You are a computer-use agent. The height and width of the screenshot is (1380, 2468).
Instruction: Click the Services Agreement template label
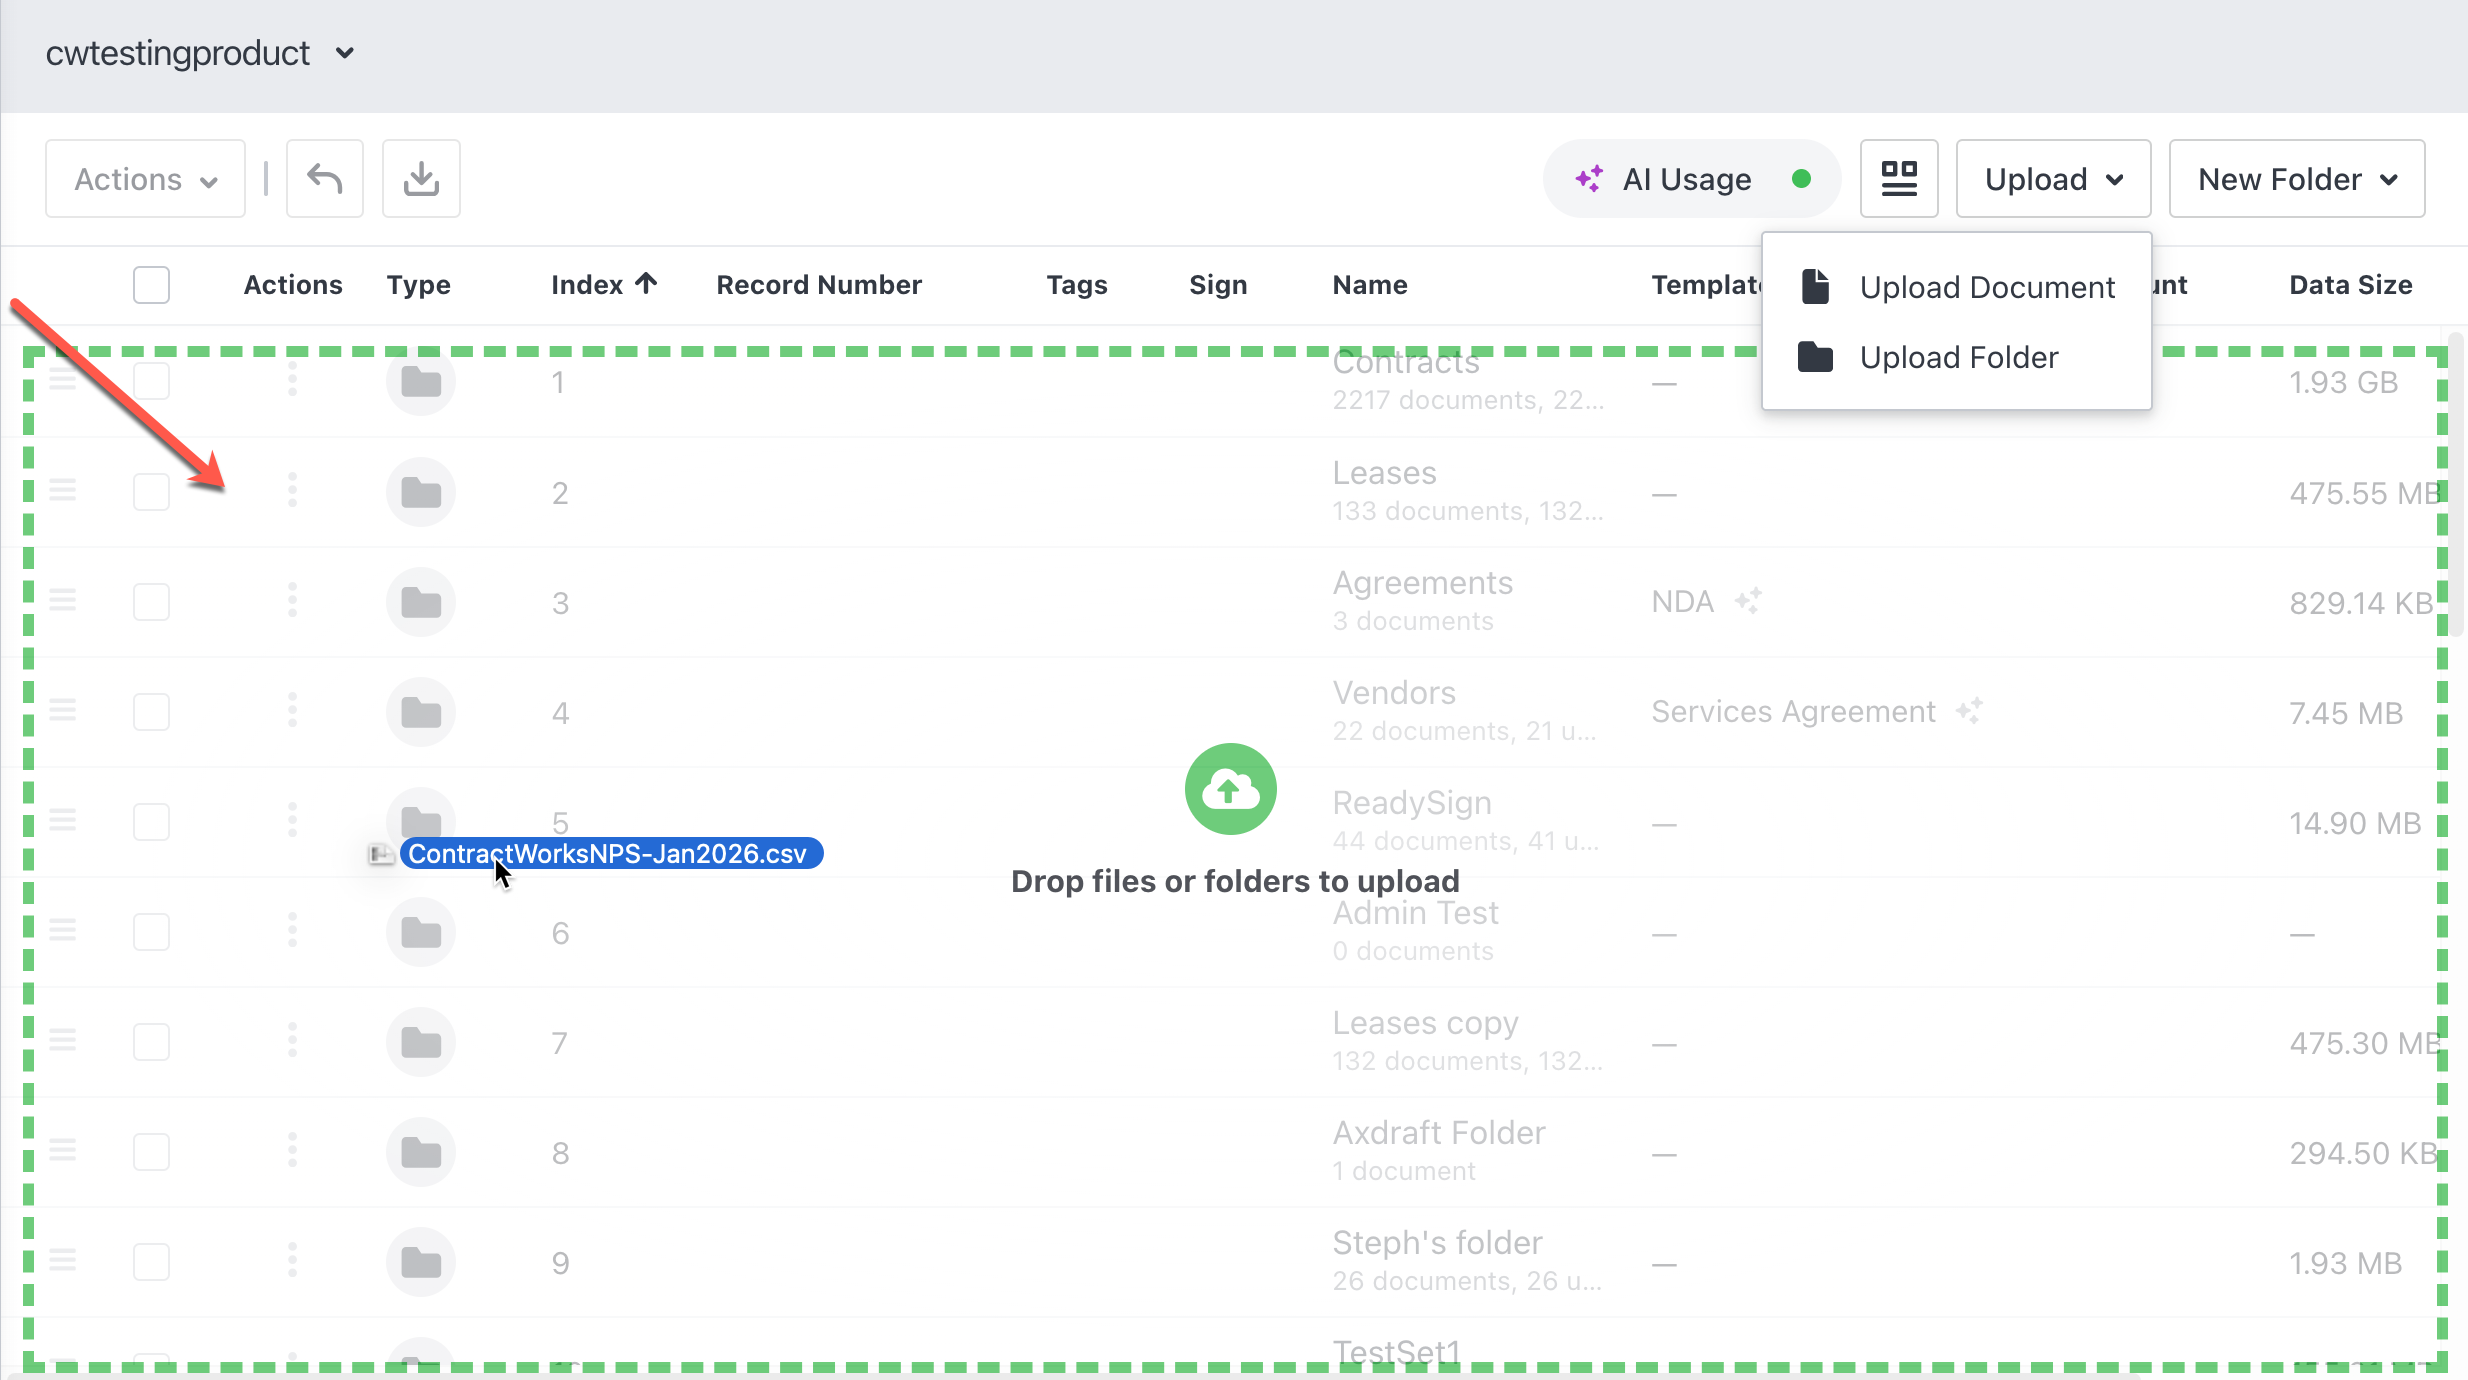(x=1794, y=711)
